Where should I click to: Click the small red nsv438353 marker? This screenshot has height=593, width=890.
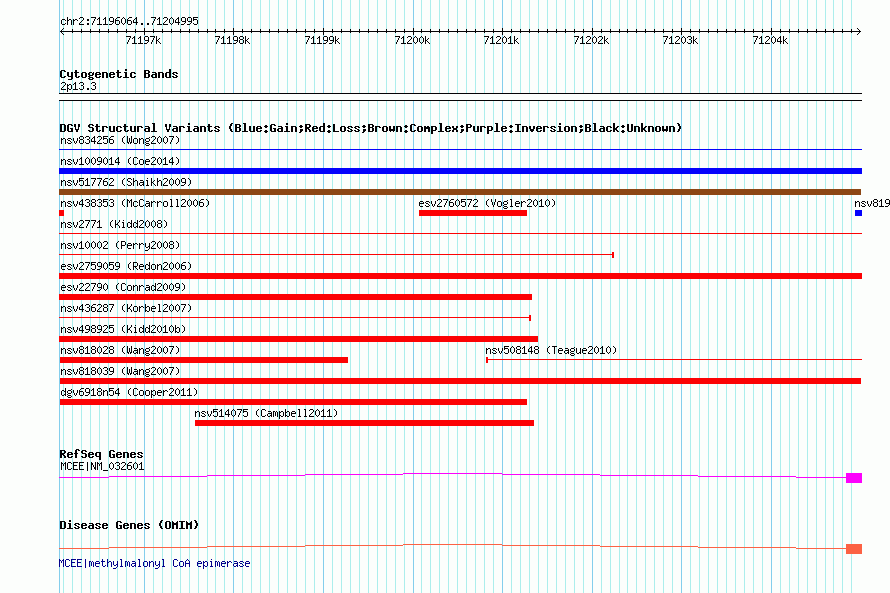(x=62, y=213)
